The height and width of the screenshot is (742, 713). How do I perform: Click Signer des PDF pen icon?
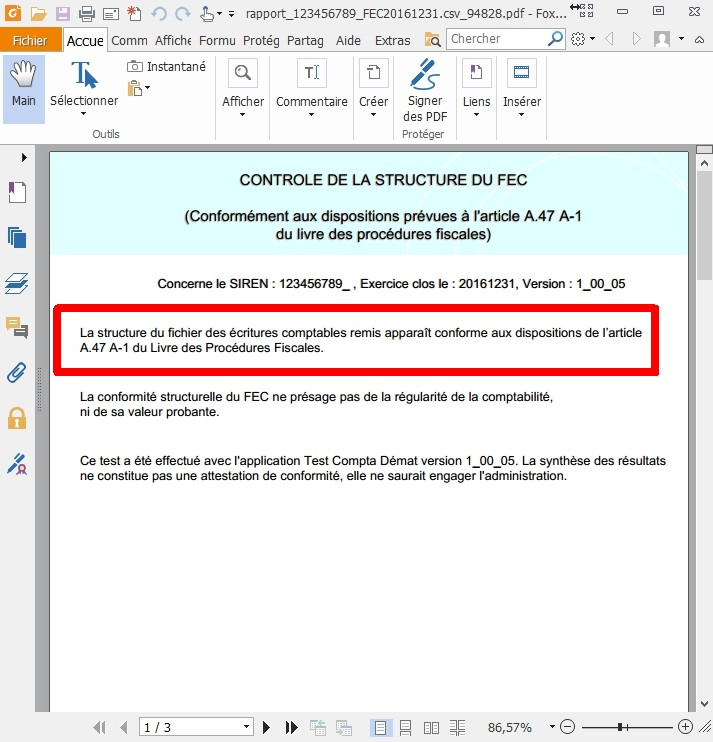tap(425, 74)
